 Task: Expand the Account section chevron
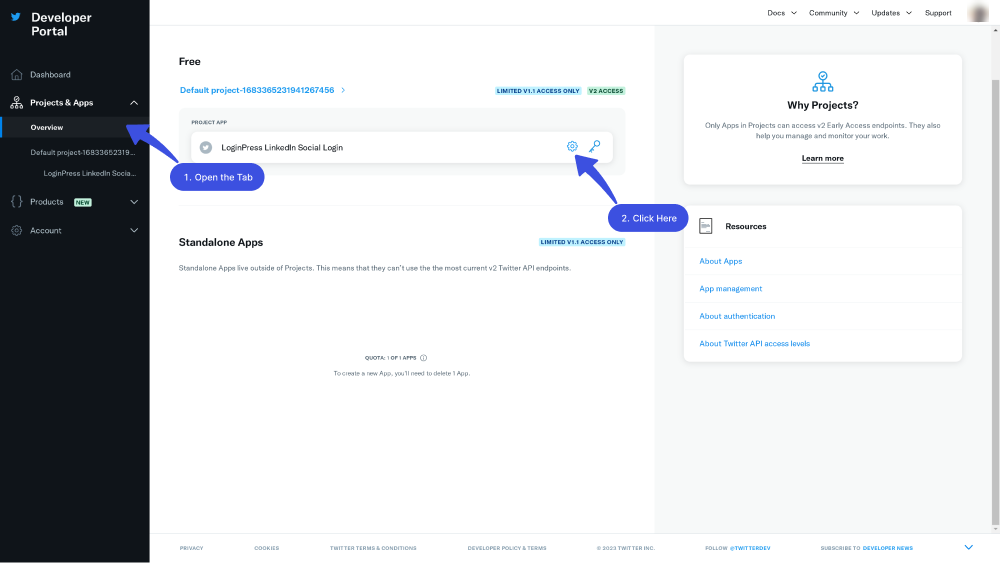(x=134, y=230)
